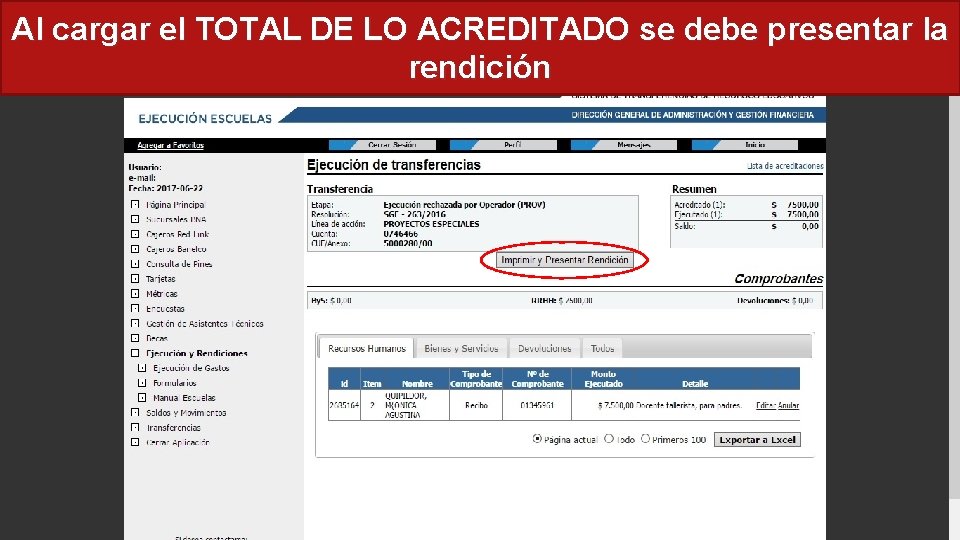Expand the Sucursales BNA node box
The image size is (960, 540).
135,219
